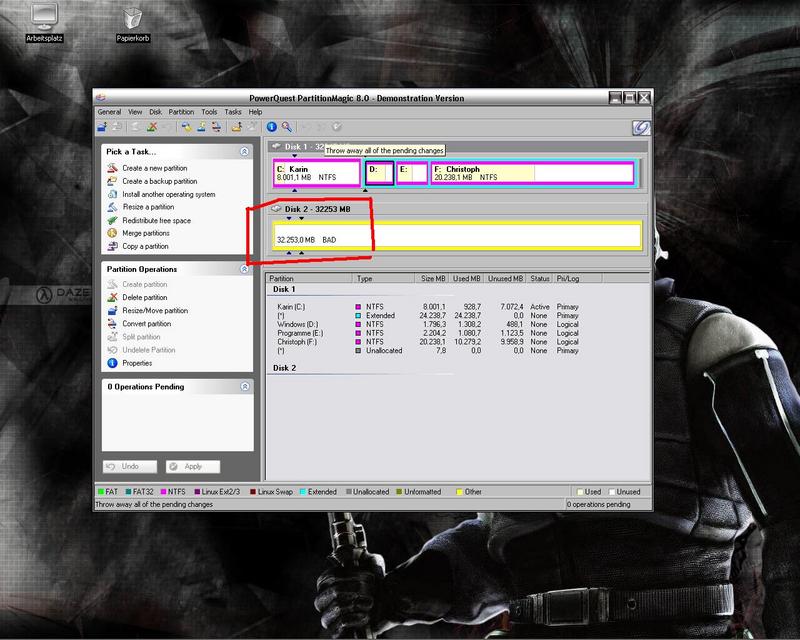The image size is (800, 640).
Task: Open the Tools menu
Action: 209,112
